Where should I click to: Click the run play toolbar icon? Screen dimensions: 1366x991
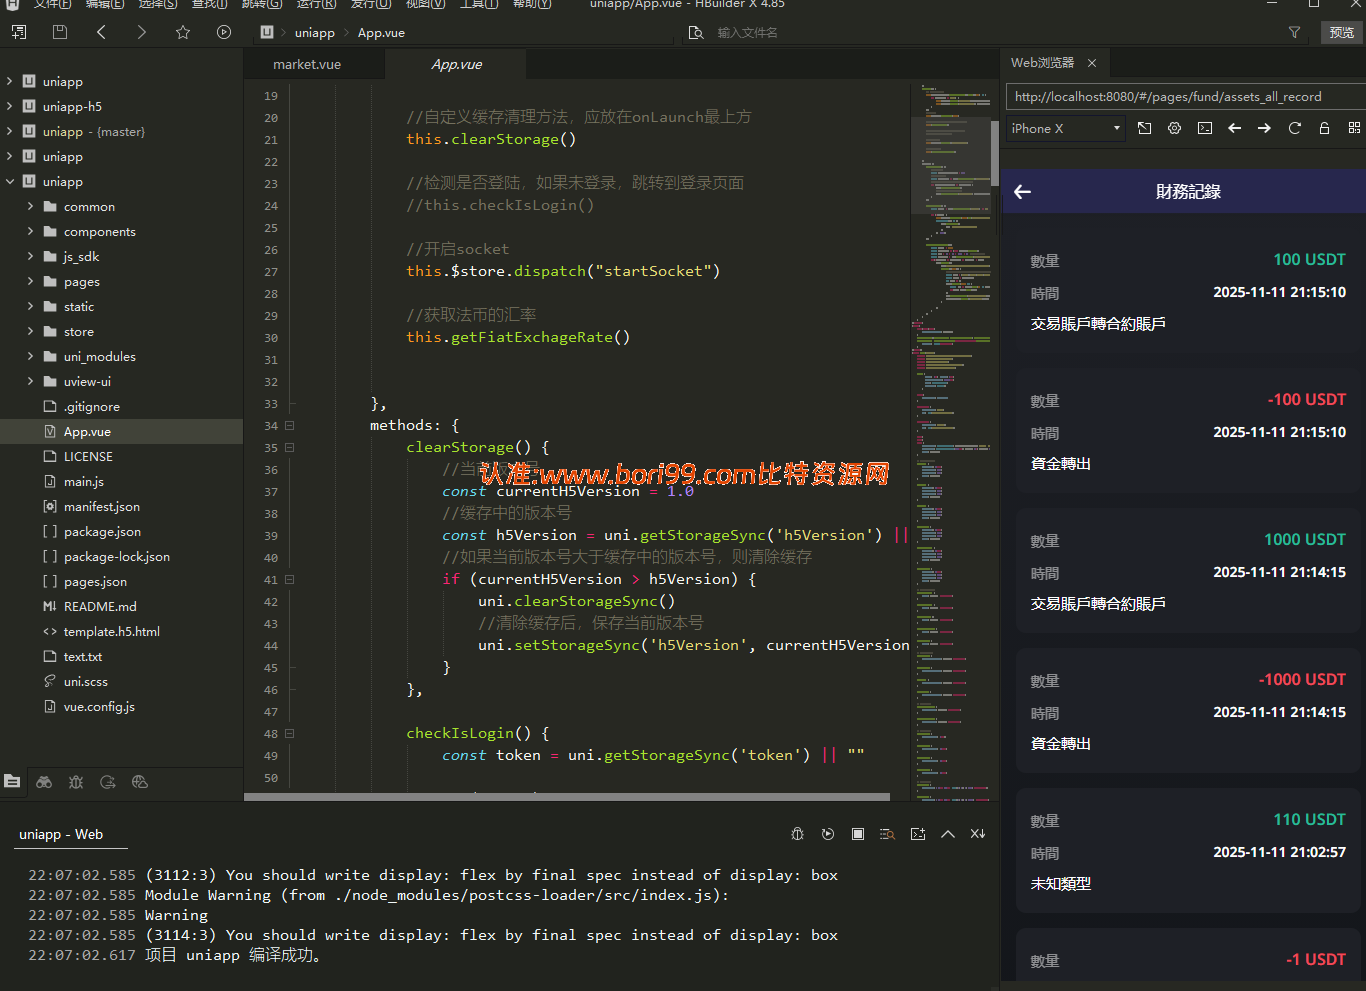coord(224,32)
